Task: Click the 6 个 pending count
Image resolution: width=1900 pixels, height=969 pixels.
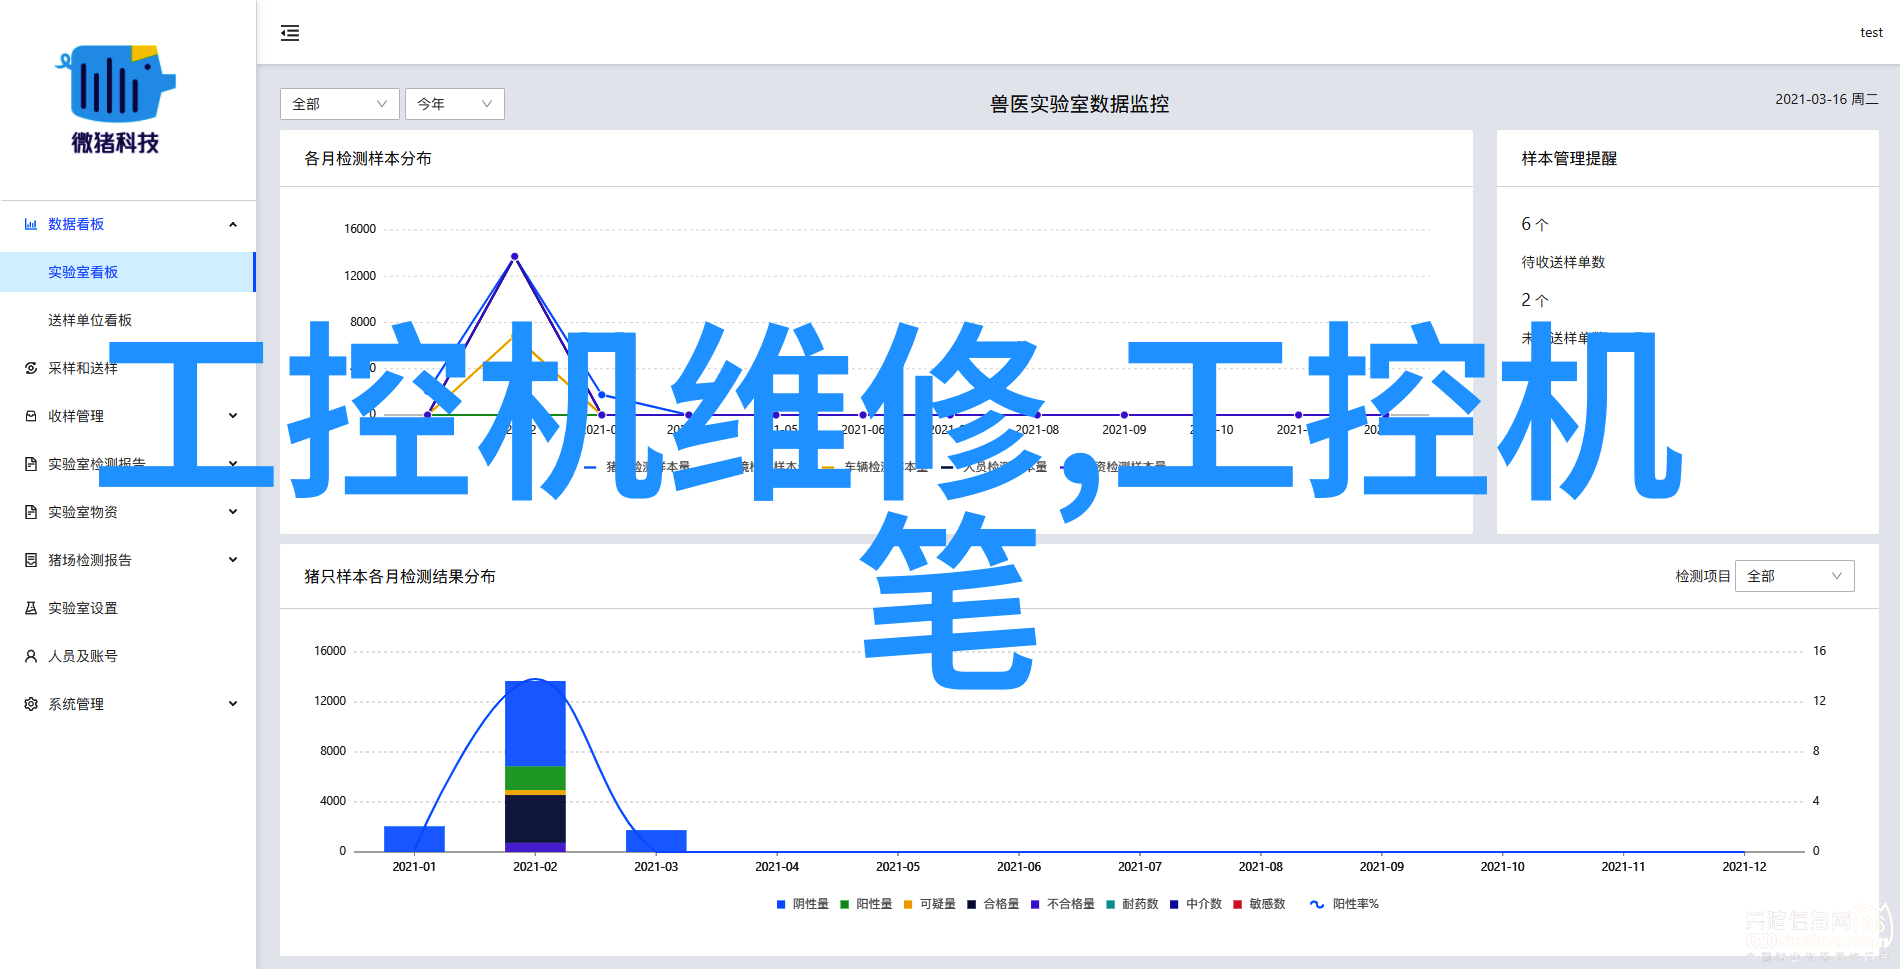Action: pos(1534,224)
